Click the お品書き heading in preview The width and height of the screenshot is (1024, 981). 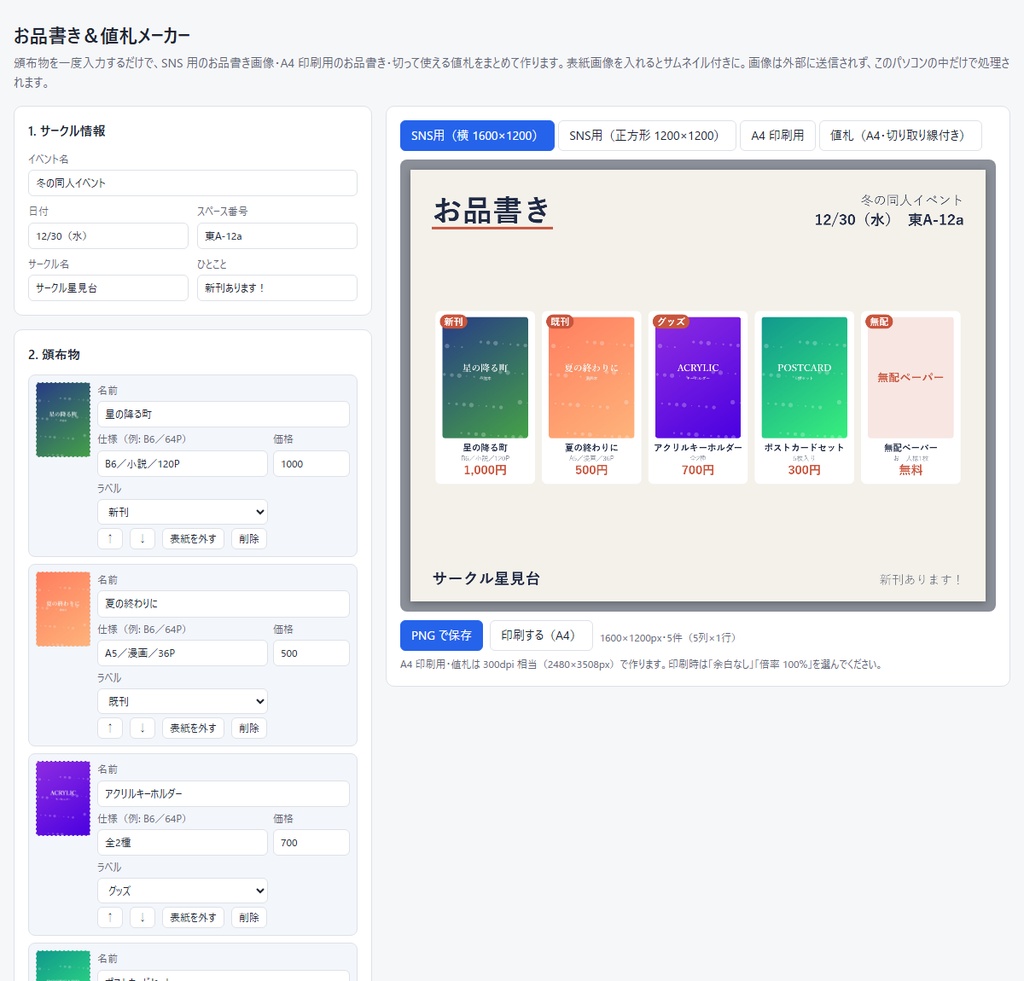[x=492, y=210]
